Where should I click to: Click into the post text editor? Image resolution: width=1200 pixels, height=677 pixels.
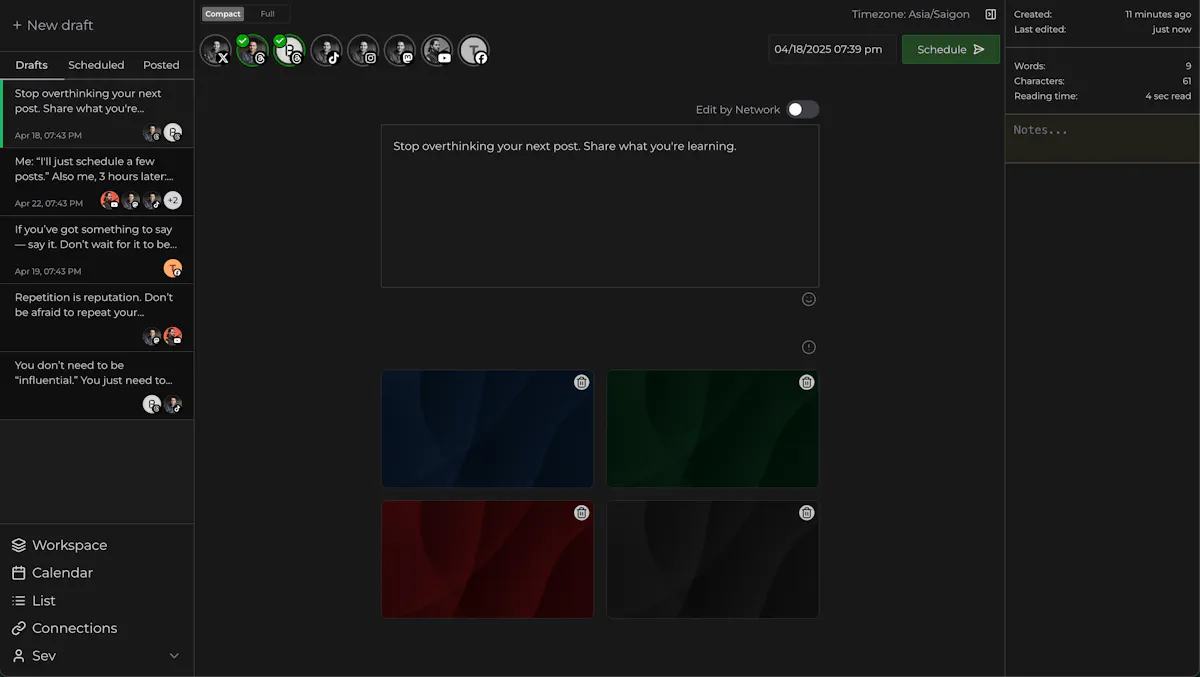600,206
